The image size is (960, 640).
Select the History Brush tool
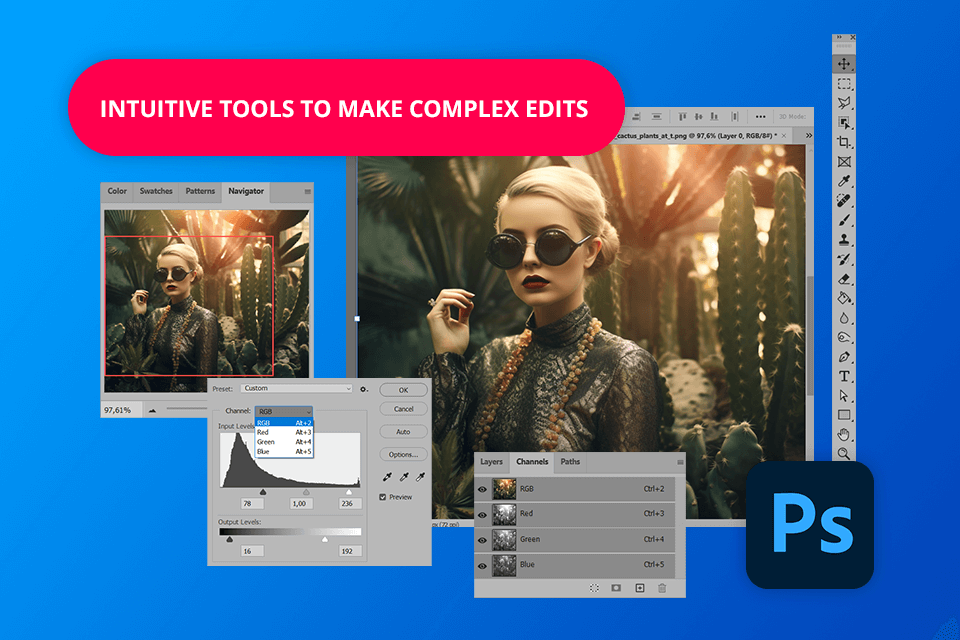pyautogui.click(x=844, y=259)
